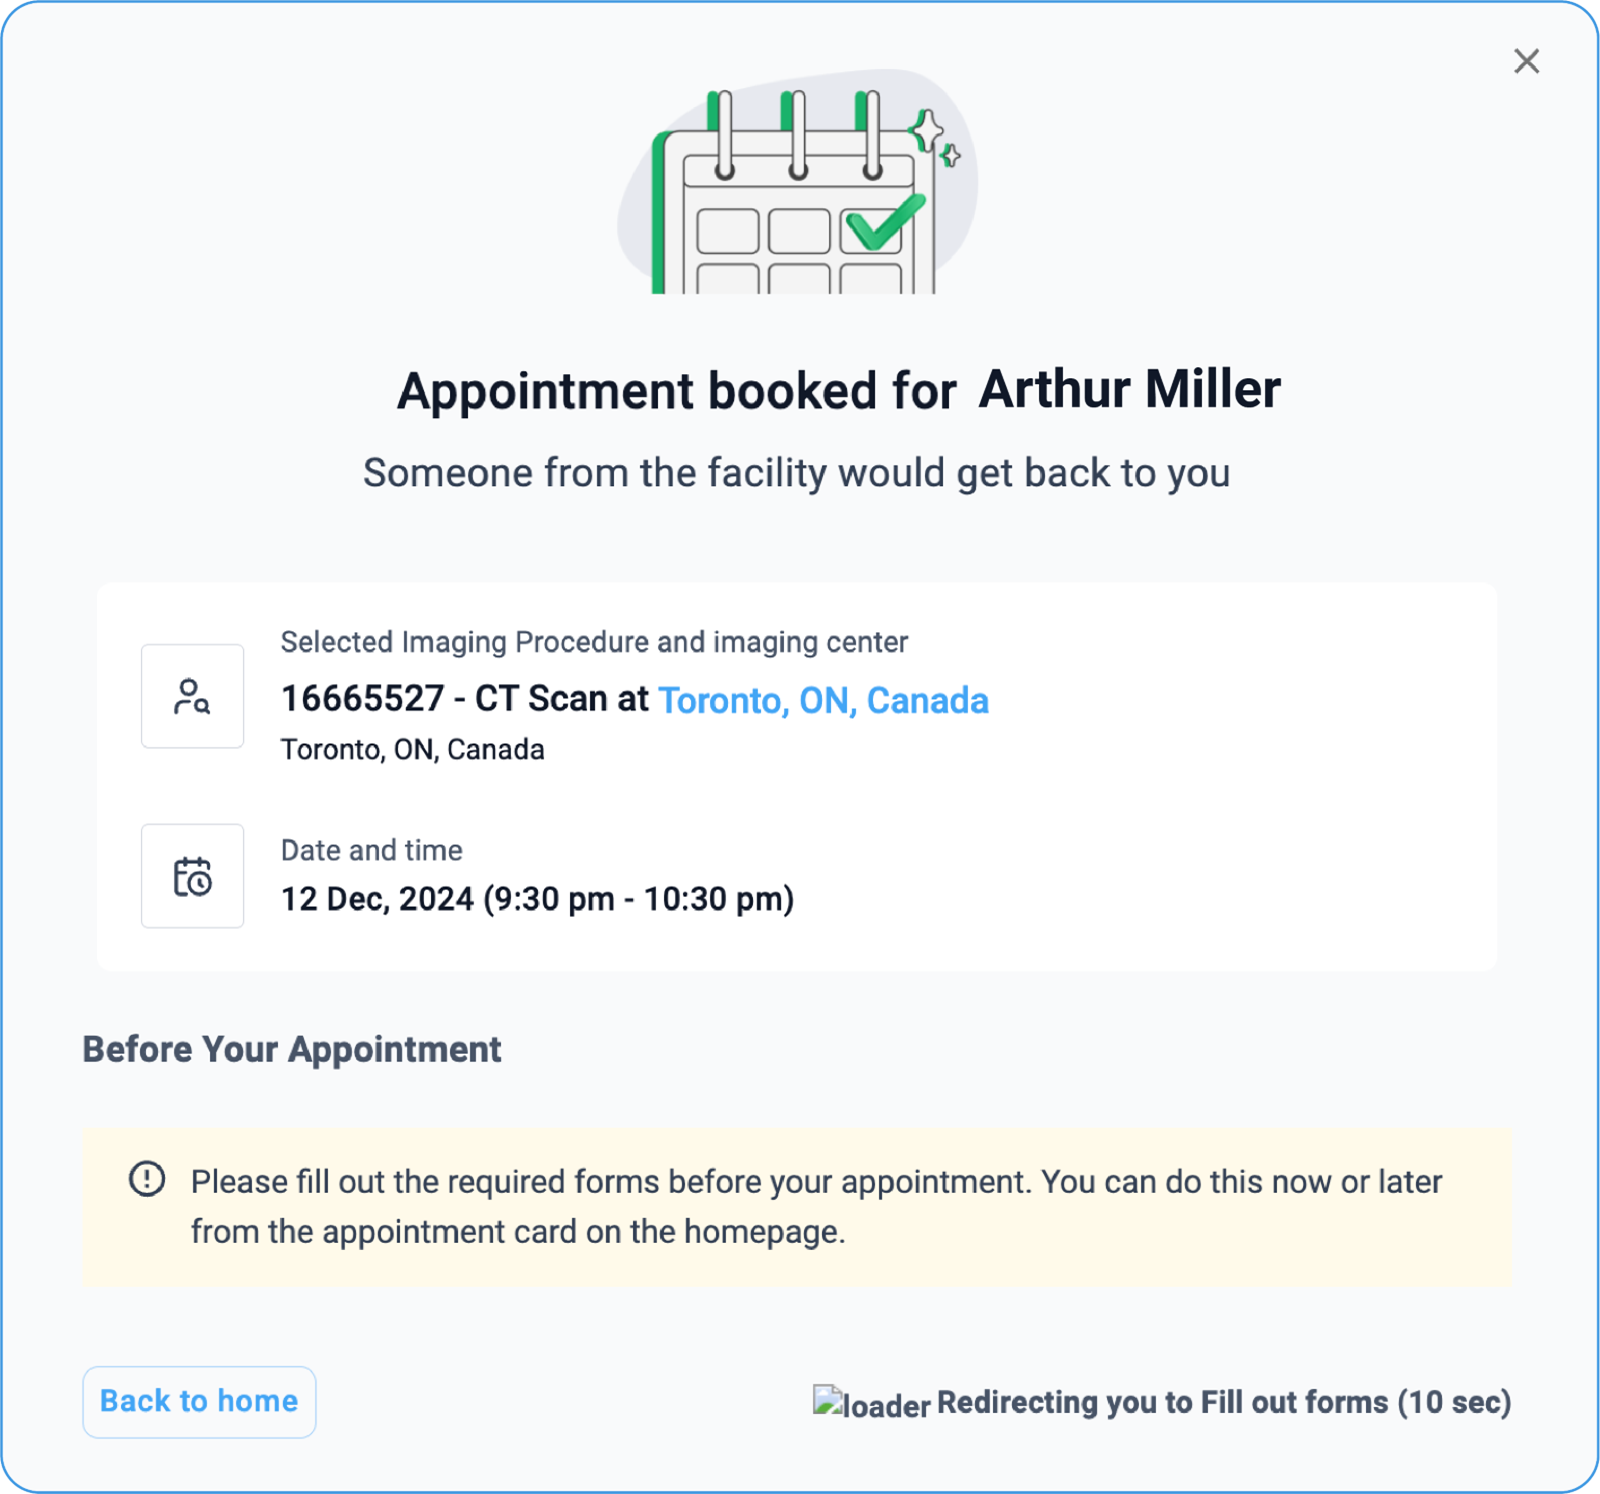Click the plain black Toronto address line

[x=412, y=750]
